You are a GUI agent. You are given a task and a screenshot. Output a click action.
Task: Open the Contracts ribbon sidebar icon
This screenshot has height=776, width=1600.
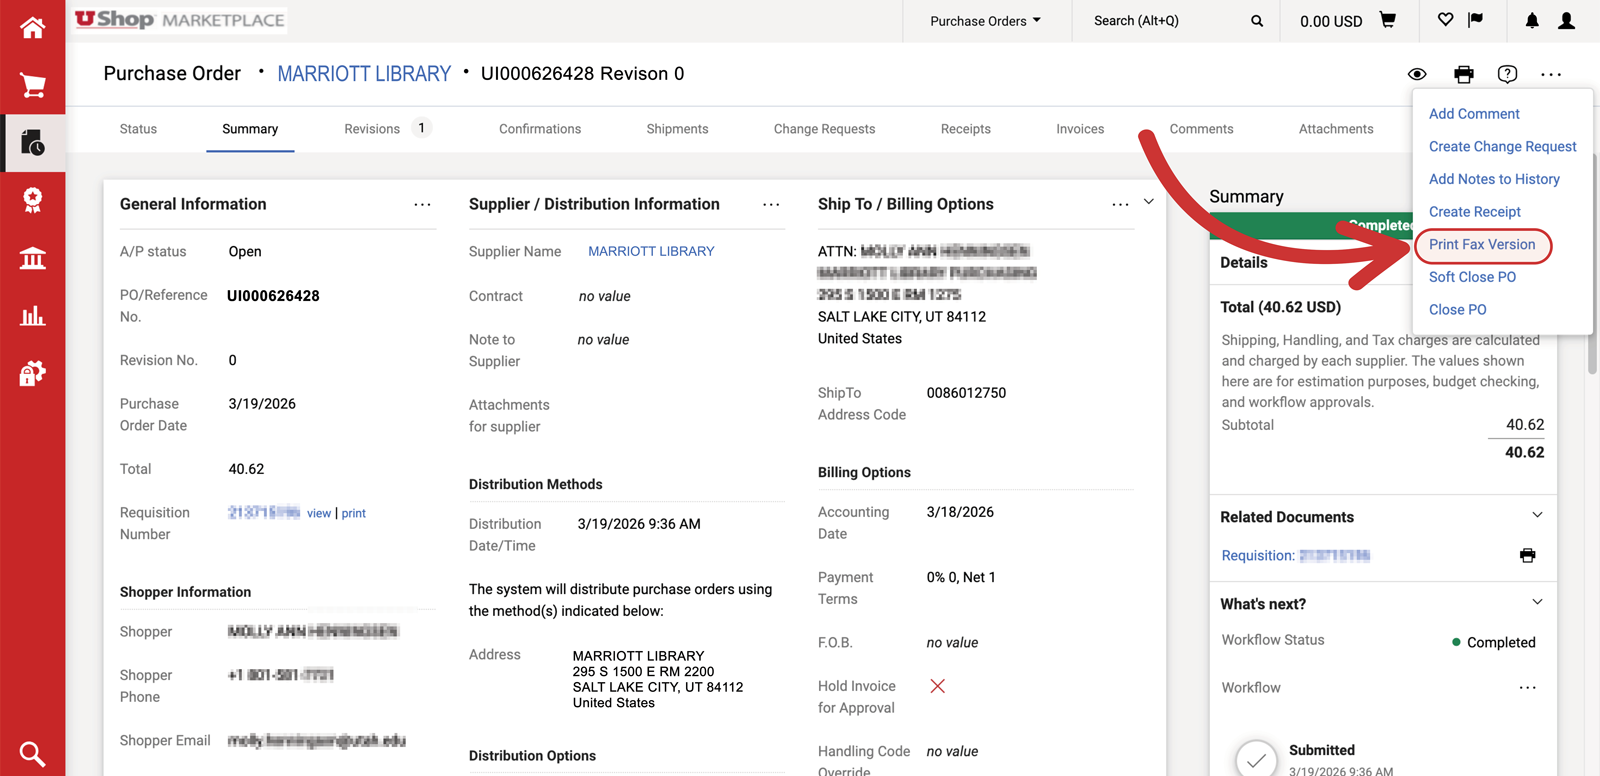(32, 201)
